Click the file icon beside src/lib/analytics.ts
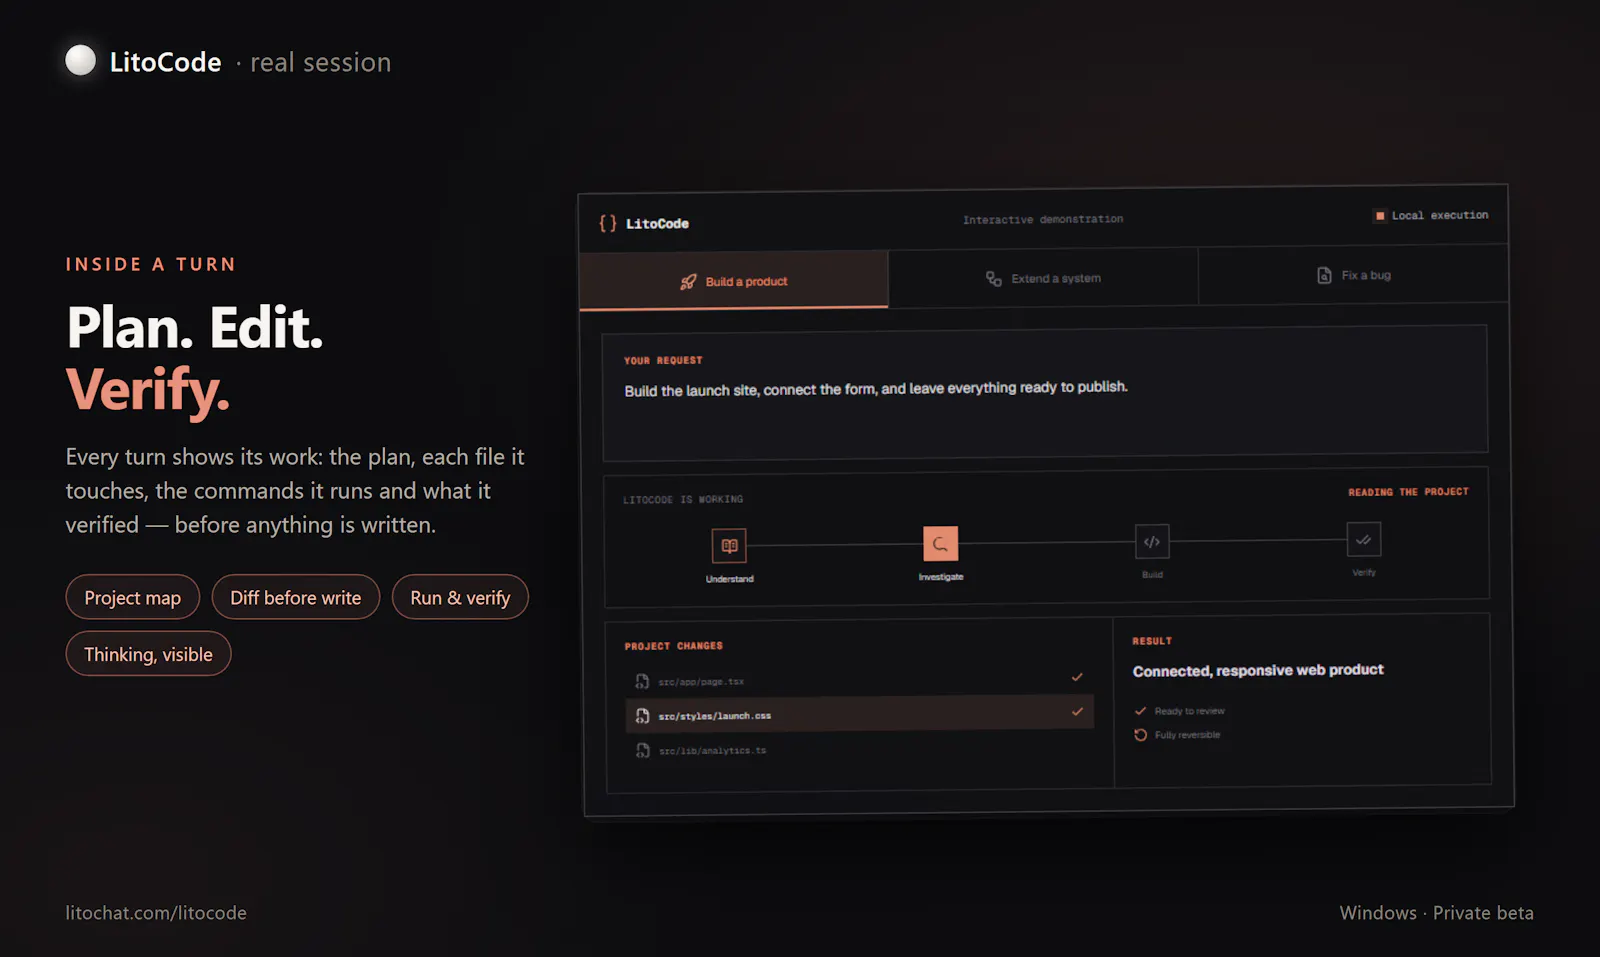Viewport: 1600px width, 957px height. (643, 750)
